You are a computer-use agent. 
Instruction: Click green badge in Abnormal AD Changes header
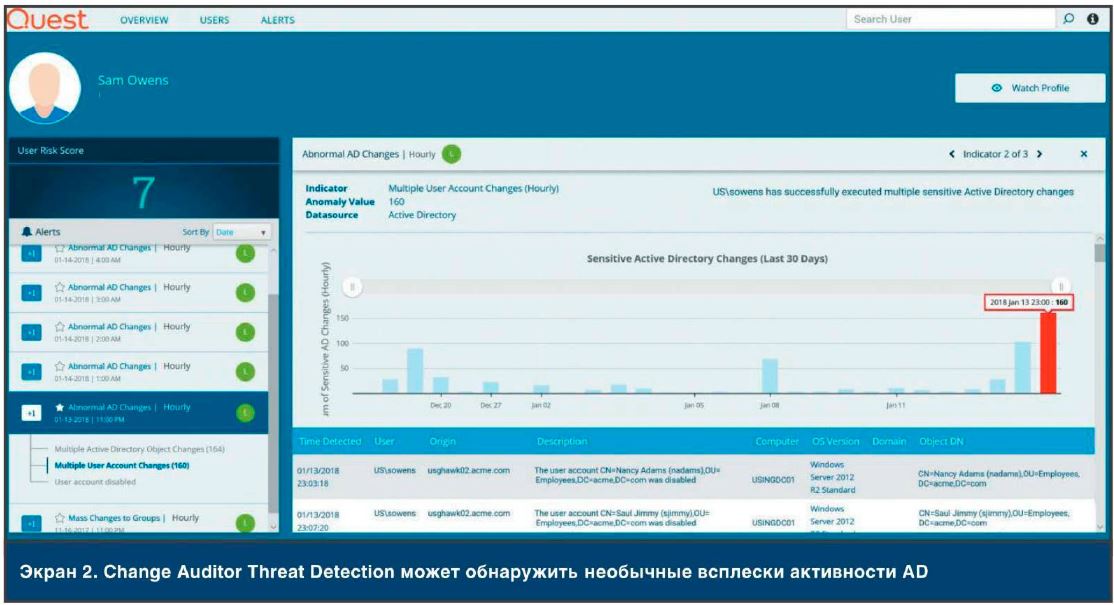pos(451,153)
